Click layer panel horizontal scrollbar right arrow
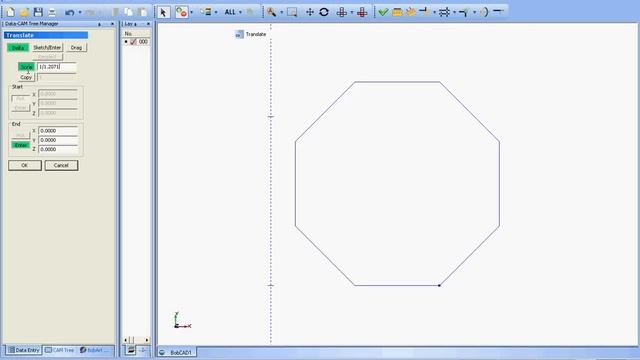This screenshot has height=360, width=640. click(147, 340)
